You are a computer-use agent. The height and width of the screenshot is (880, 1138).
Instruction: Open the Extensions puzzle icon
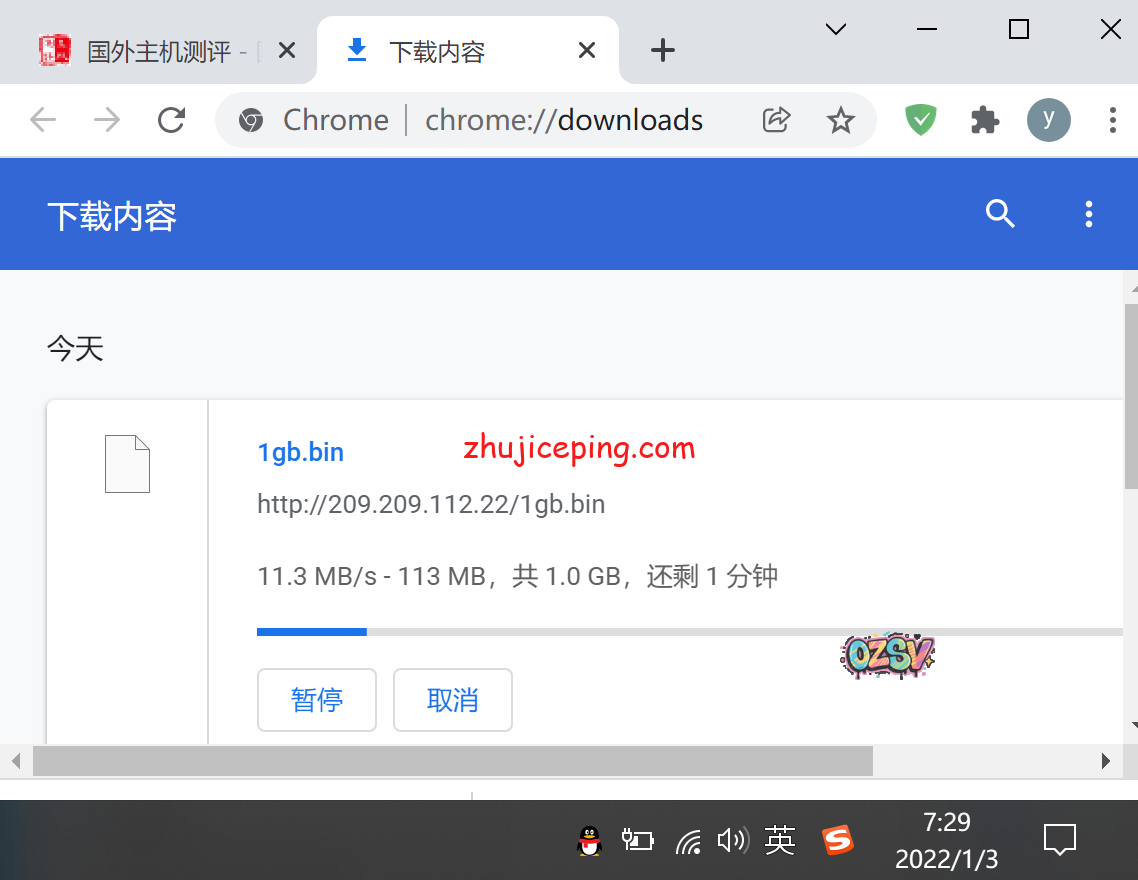pyautogui.click(x=984, y=120)
